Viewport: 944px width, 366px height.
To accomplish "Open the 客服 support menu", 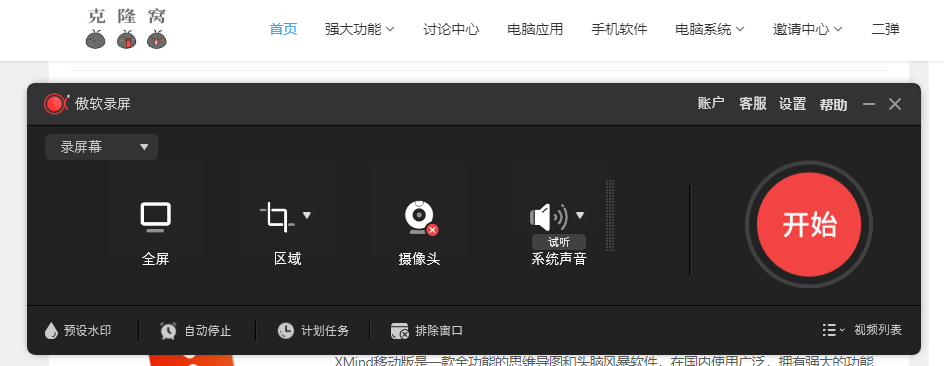I will 753,104.
